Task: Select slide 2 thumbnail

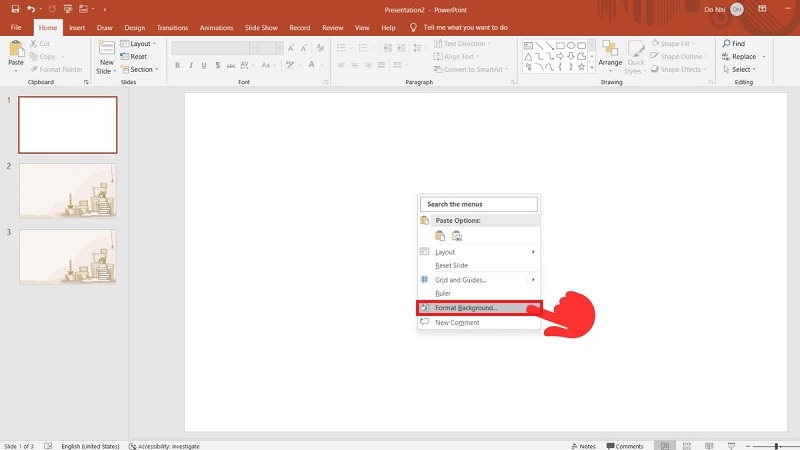Action: pos(68,191)
